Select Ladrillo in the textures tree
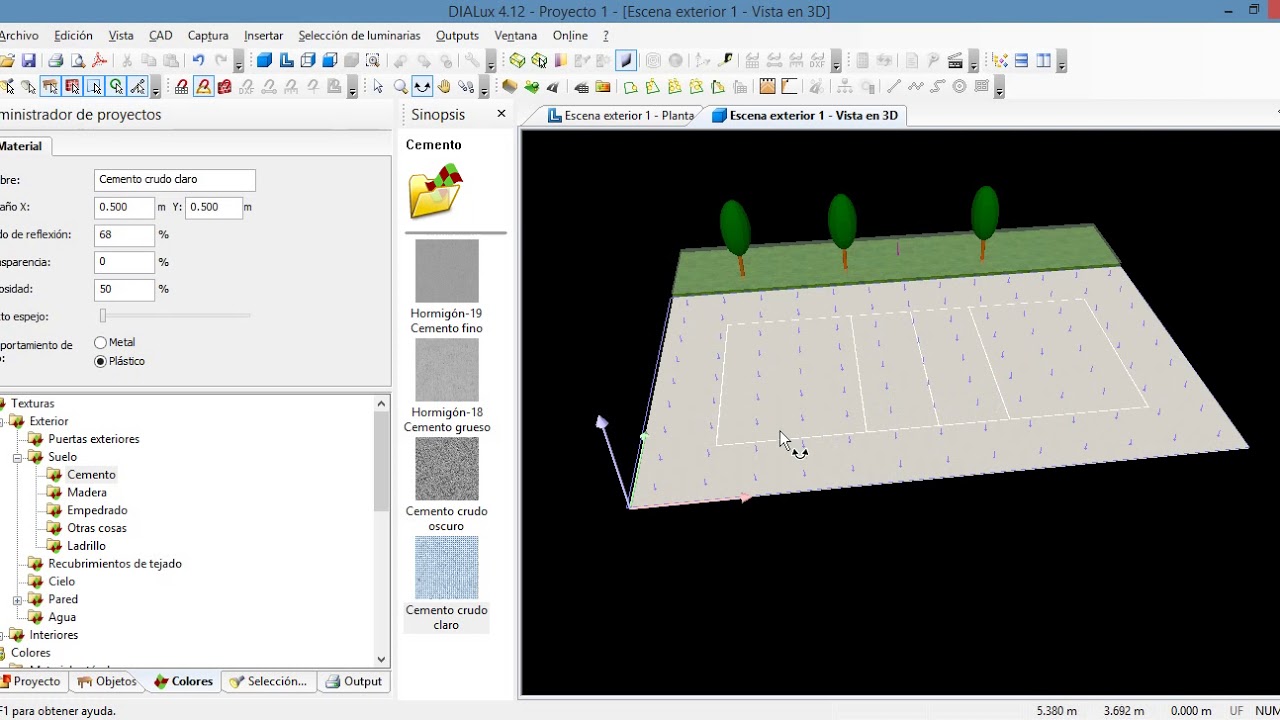 pyautogui.click(x=86, y=546)
